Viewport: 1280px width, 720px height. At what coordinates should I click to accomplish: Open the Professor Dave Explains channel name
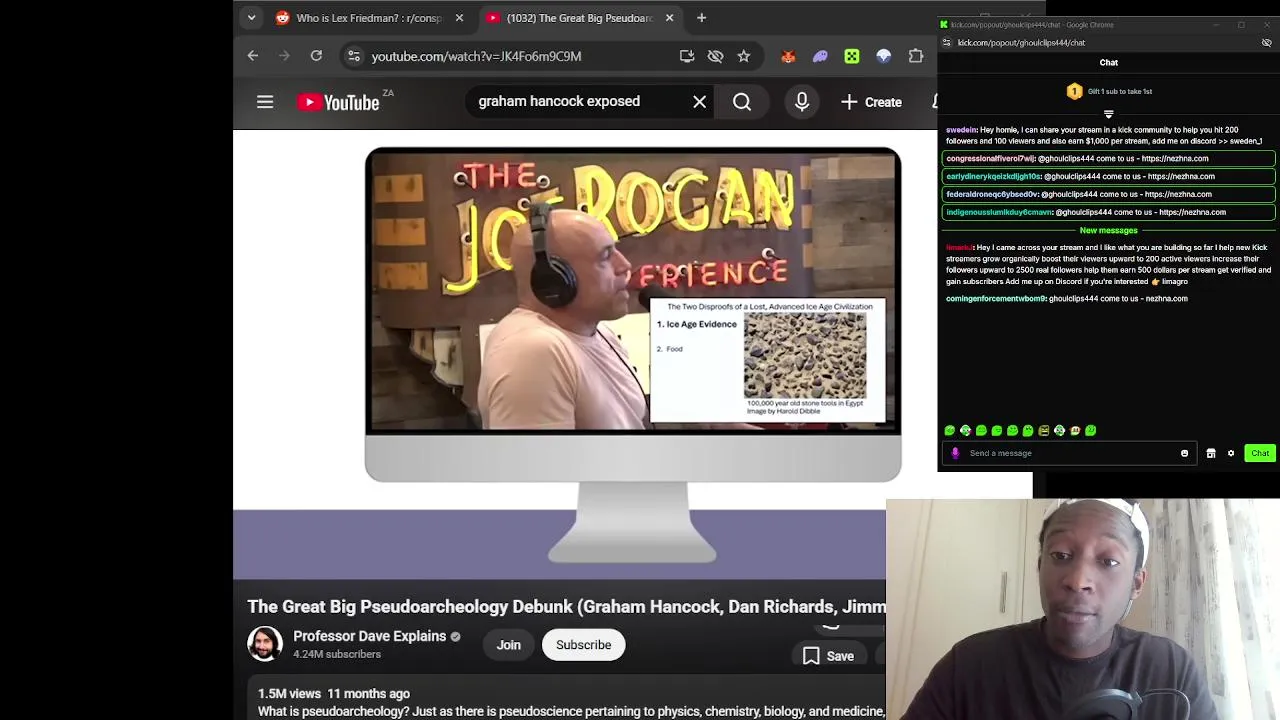pyautogui.click(x=369, y=636)
